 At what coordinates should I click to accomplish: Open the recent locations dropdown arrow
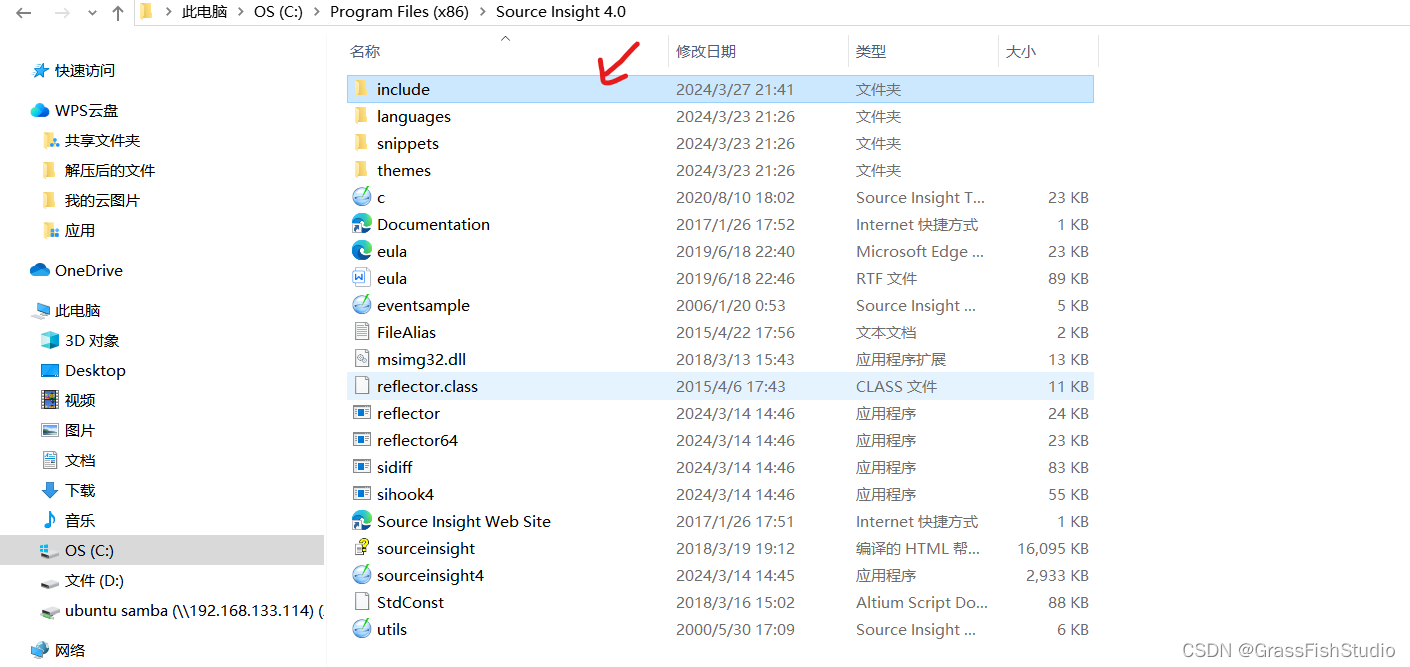(x=91, y=13)
